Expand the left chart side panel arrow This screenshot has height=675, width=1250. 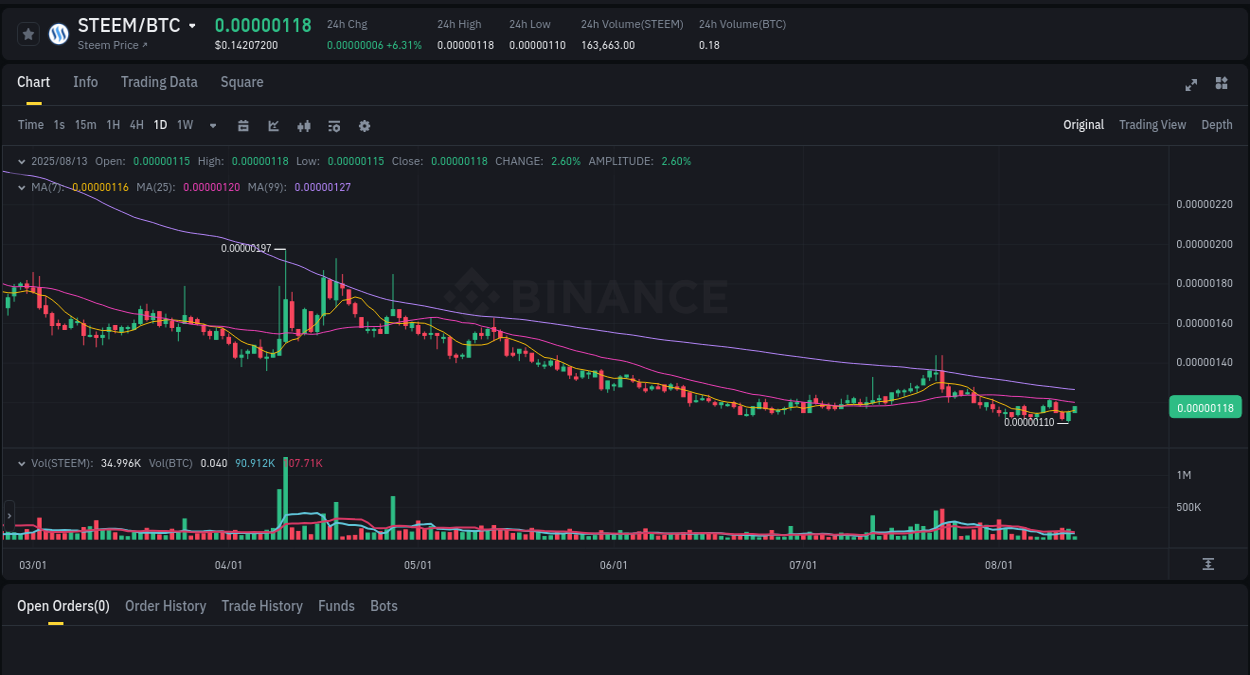tap(8, 516)
